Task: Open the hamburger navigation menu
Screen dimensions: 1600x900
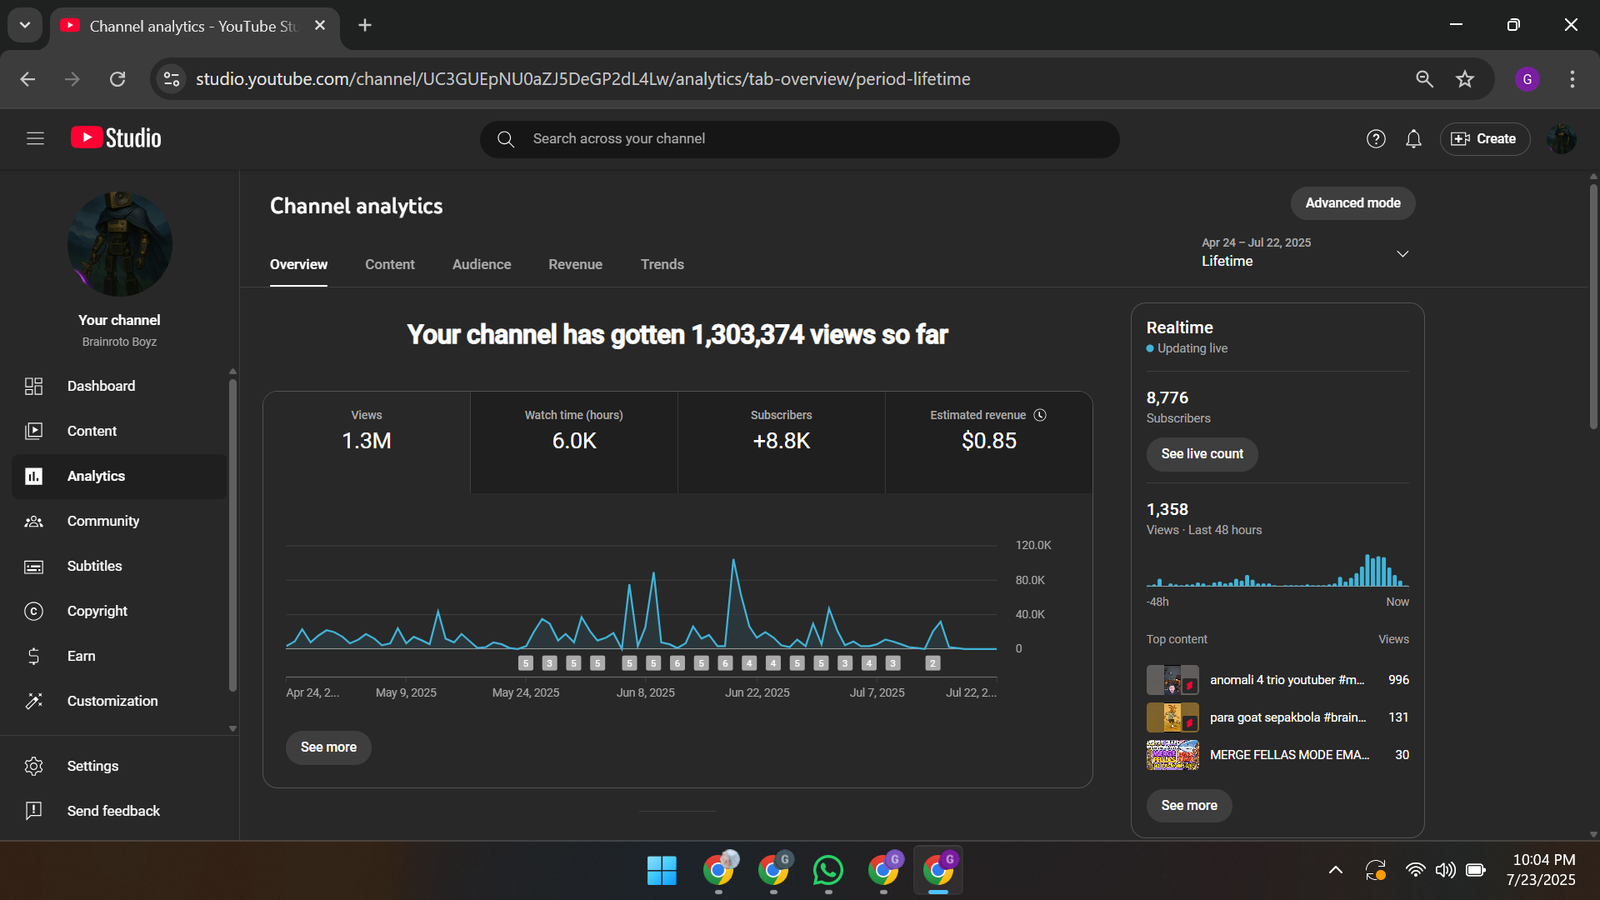Action: [x=35, y=138]
